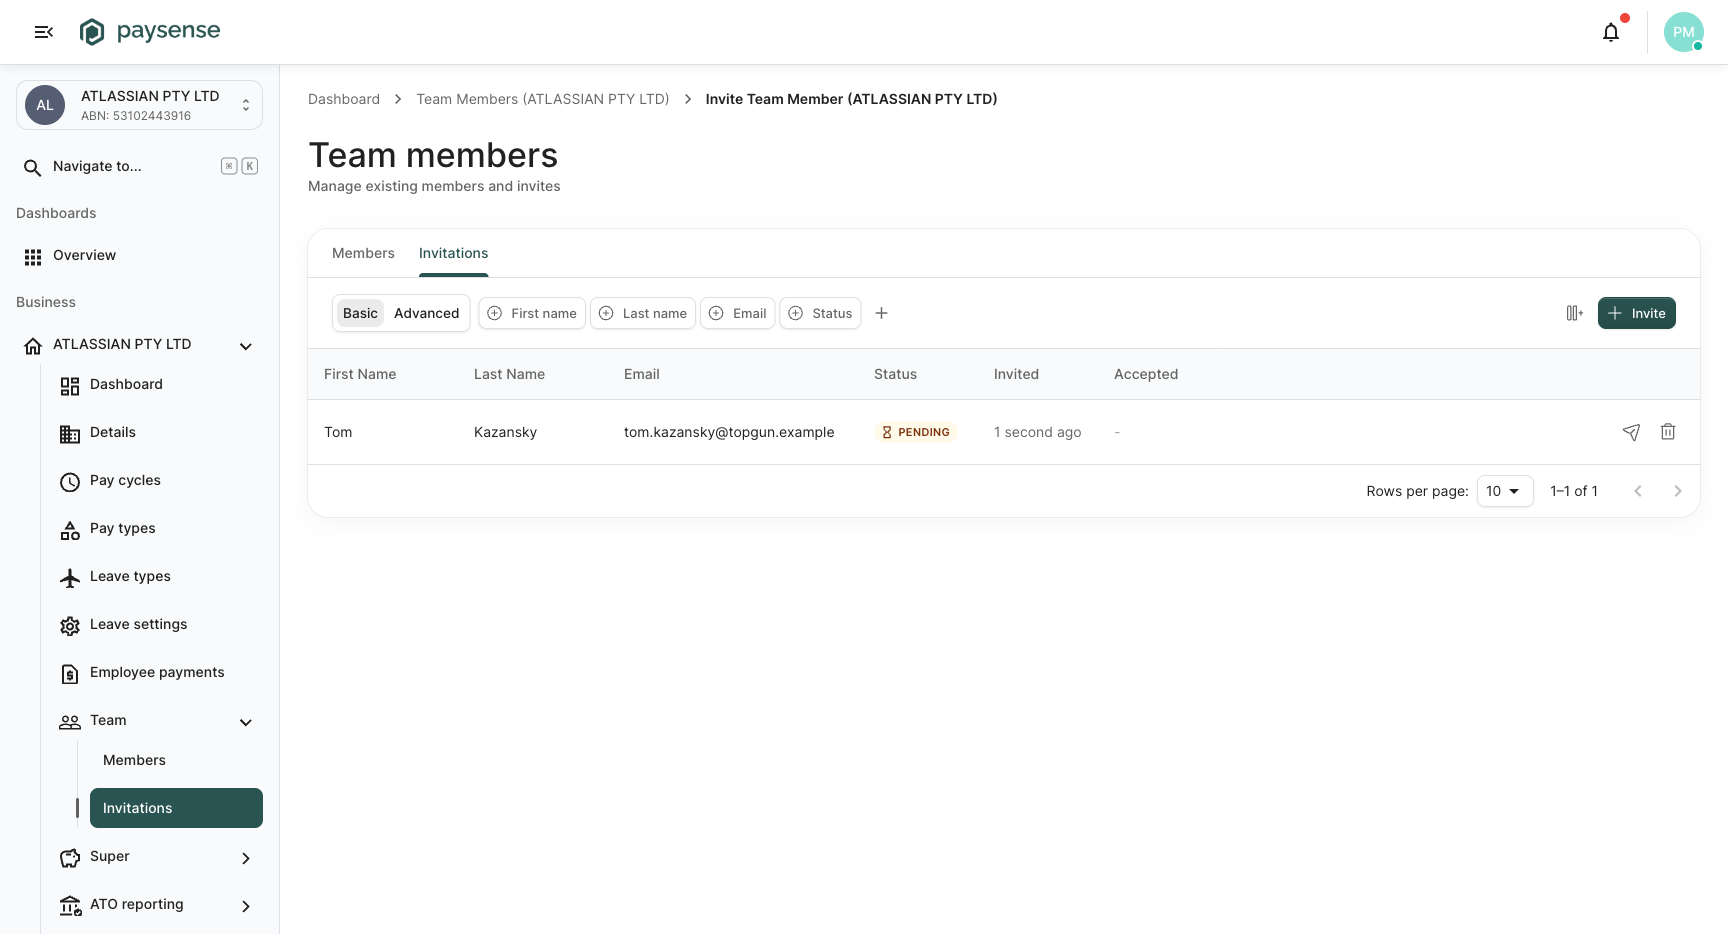The image size is (1728, 934).
Task: Click the plus add-filter icon
Action: (x=881, y=313)
